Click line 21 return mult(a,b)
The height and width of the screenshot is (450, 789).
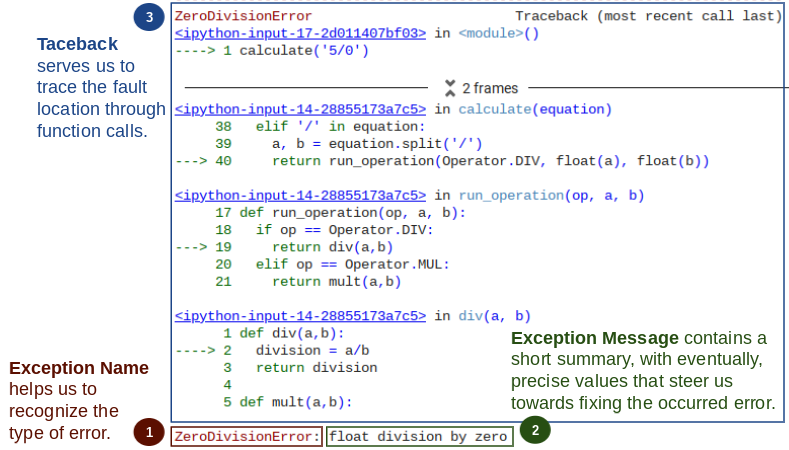click(308, 281)
